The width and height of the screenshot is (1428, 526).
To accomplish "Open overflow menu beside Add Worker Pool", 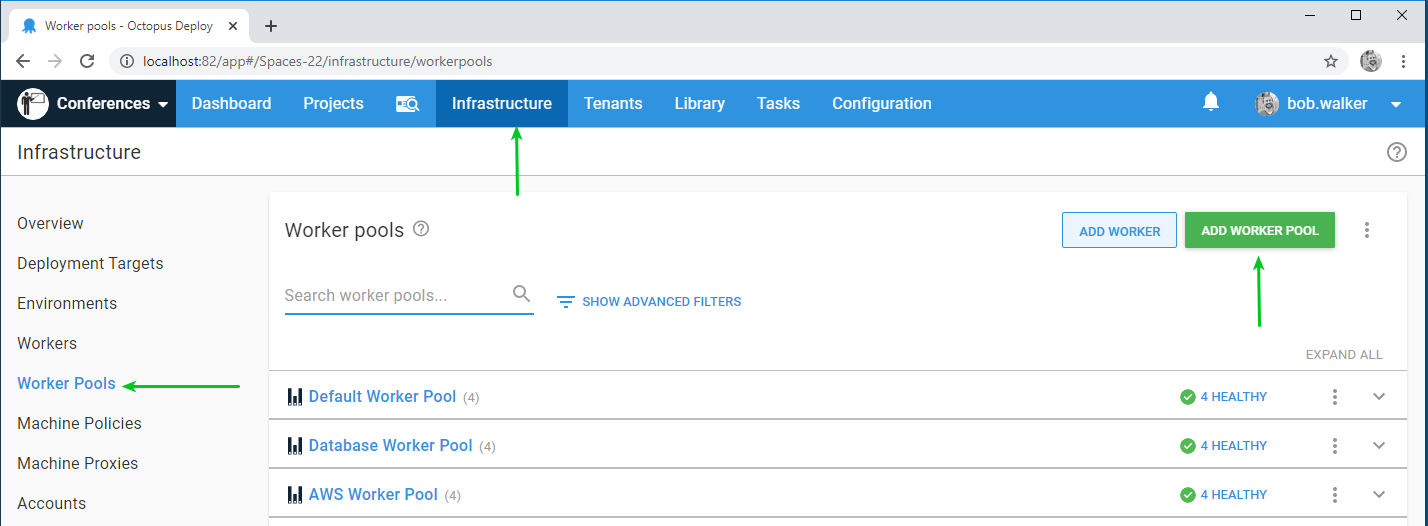I will [x=1367, y=230].
